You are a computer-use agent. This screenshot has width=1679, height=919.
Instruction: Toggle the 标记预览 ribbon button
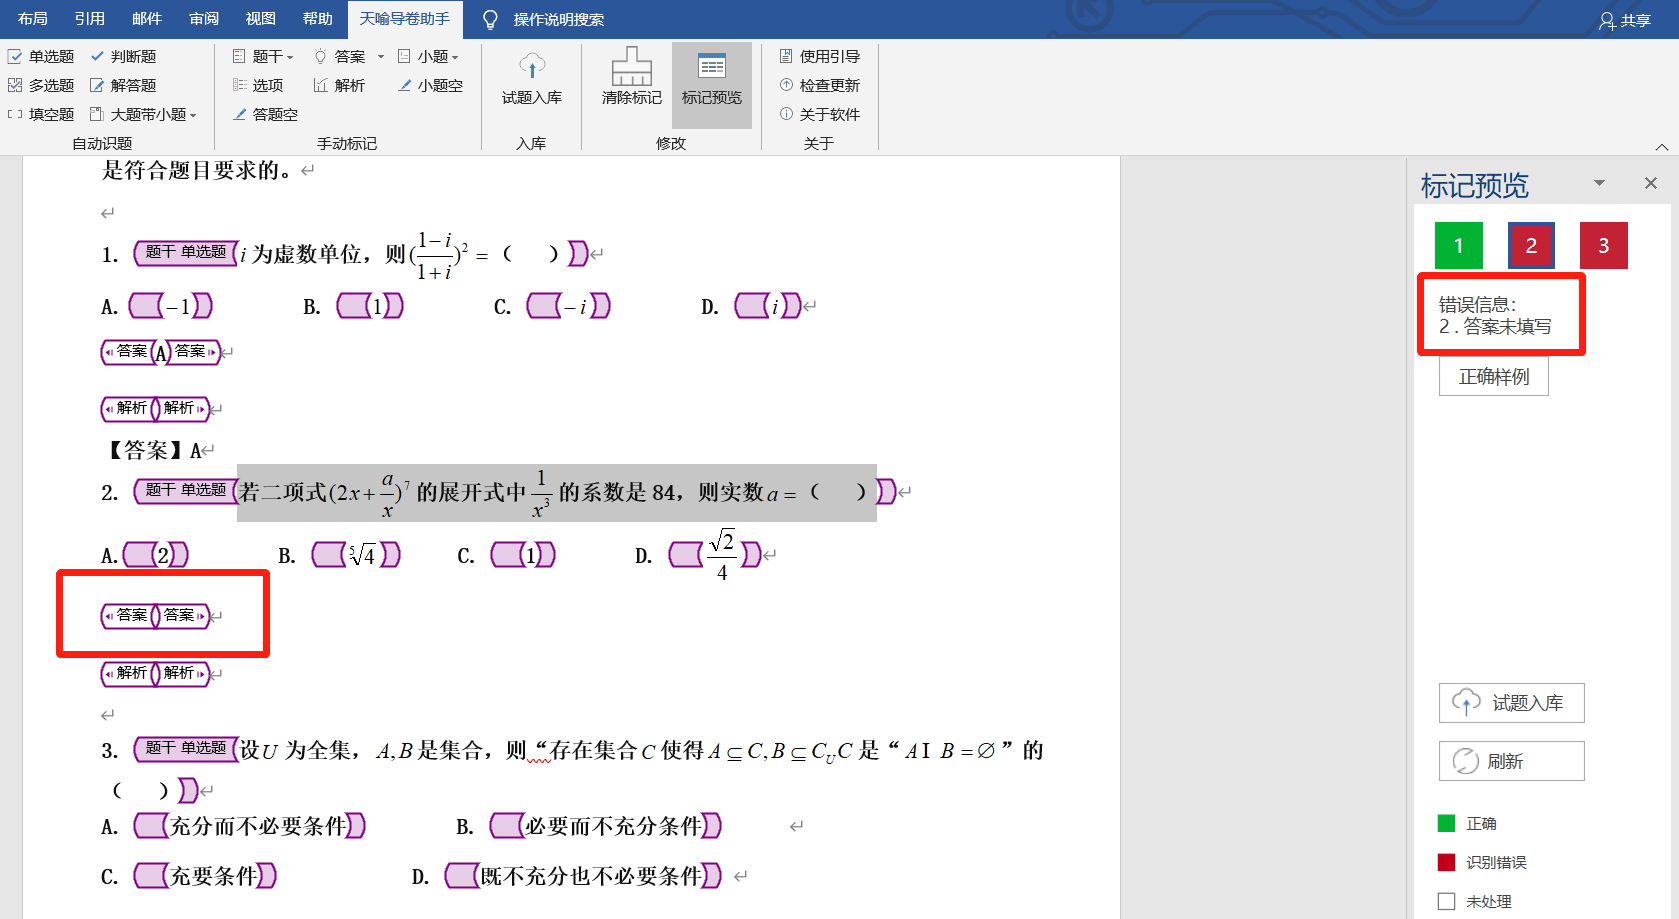coord(711,78)
